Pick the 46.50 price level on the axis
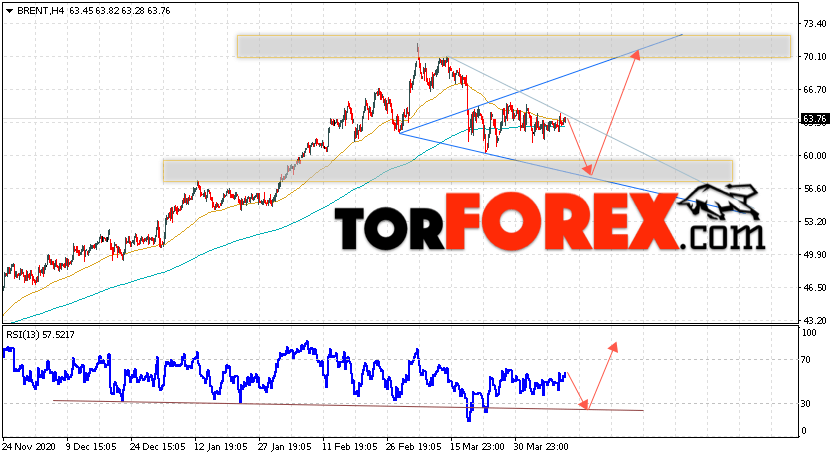Screen dimensions: 838x458 coord(815,288)
